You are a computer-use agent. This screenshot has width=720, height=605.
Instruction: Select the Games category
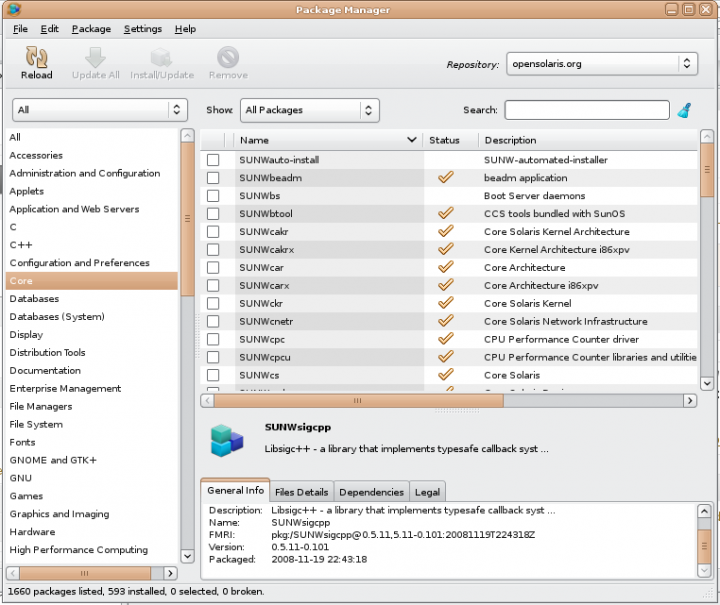[x=92, y=496]
